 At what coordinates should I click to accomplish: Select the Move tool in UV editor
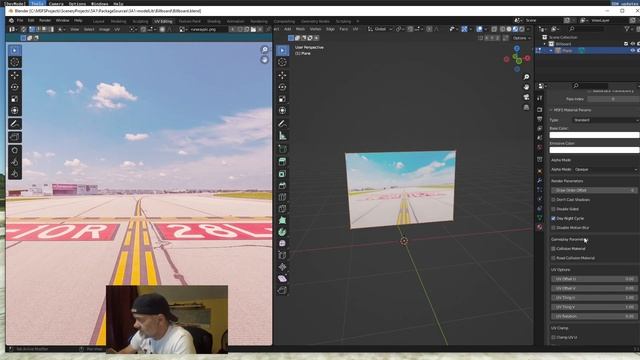point(15,75)
